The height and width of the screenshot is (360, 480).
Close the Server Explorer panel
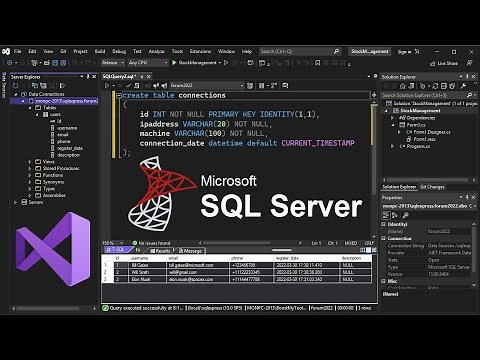(94, 77)
